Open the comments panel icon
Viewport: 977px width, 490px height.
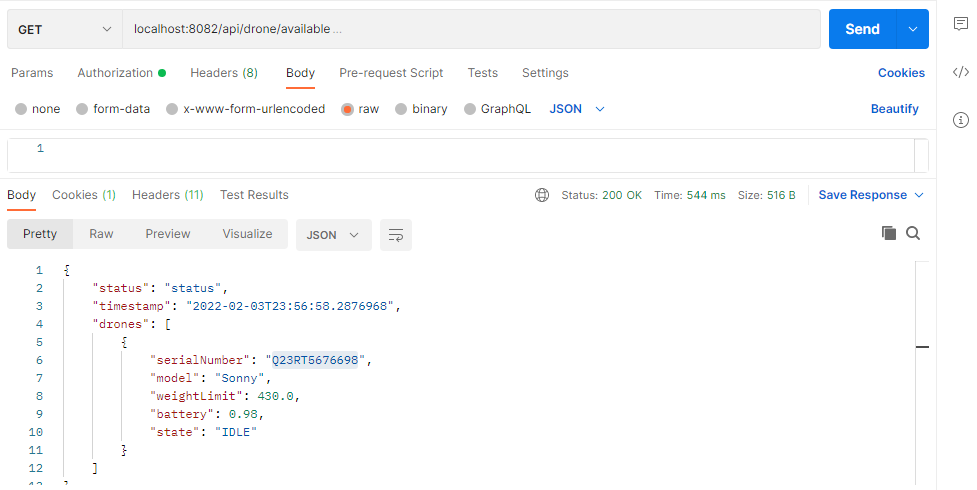click(x=960, y=24)
